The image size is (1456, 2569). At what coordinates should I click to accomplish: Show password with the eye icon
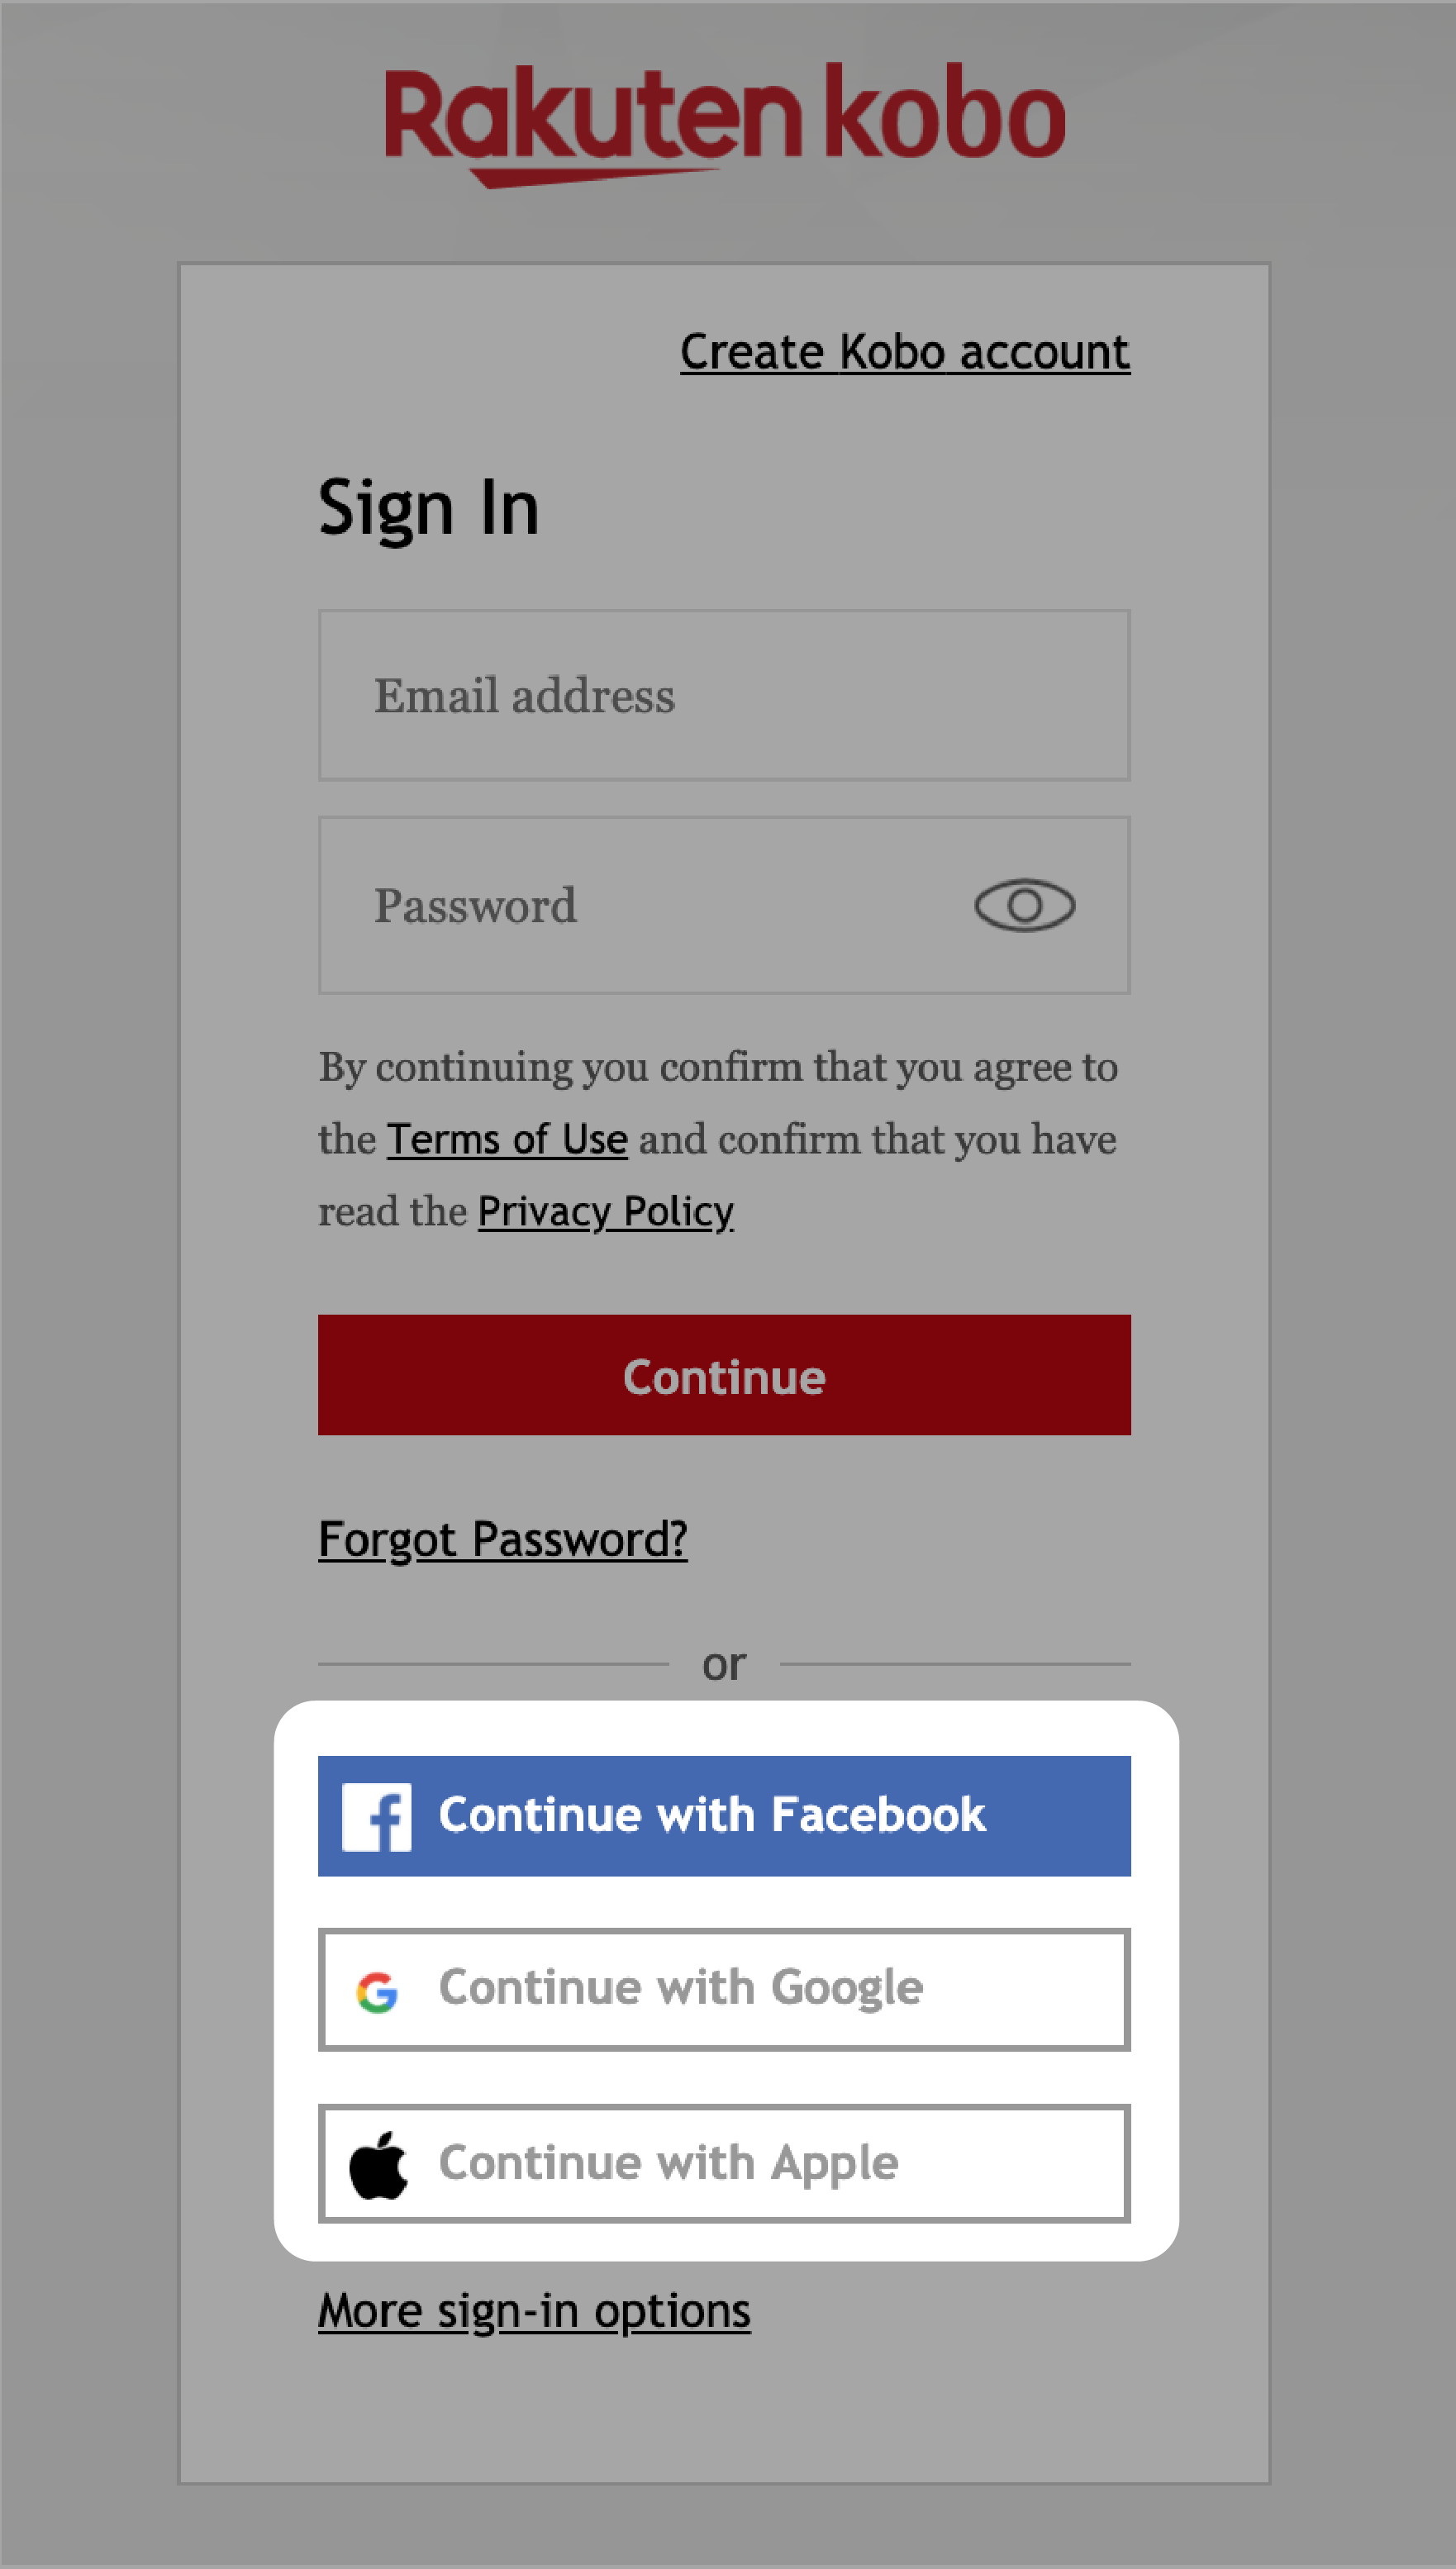(x=1024, y=906)
